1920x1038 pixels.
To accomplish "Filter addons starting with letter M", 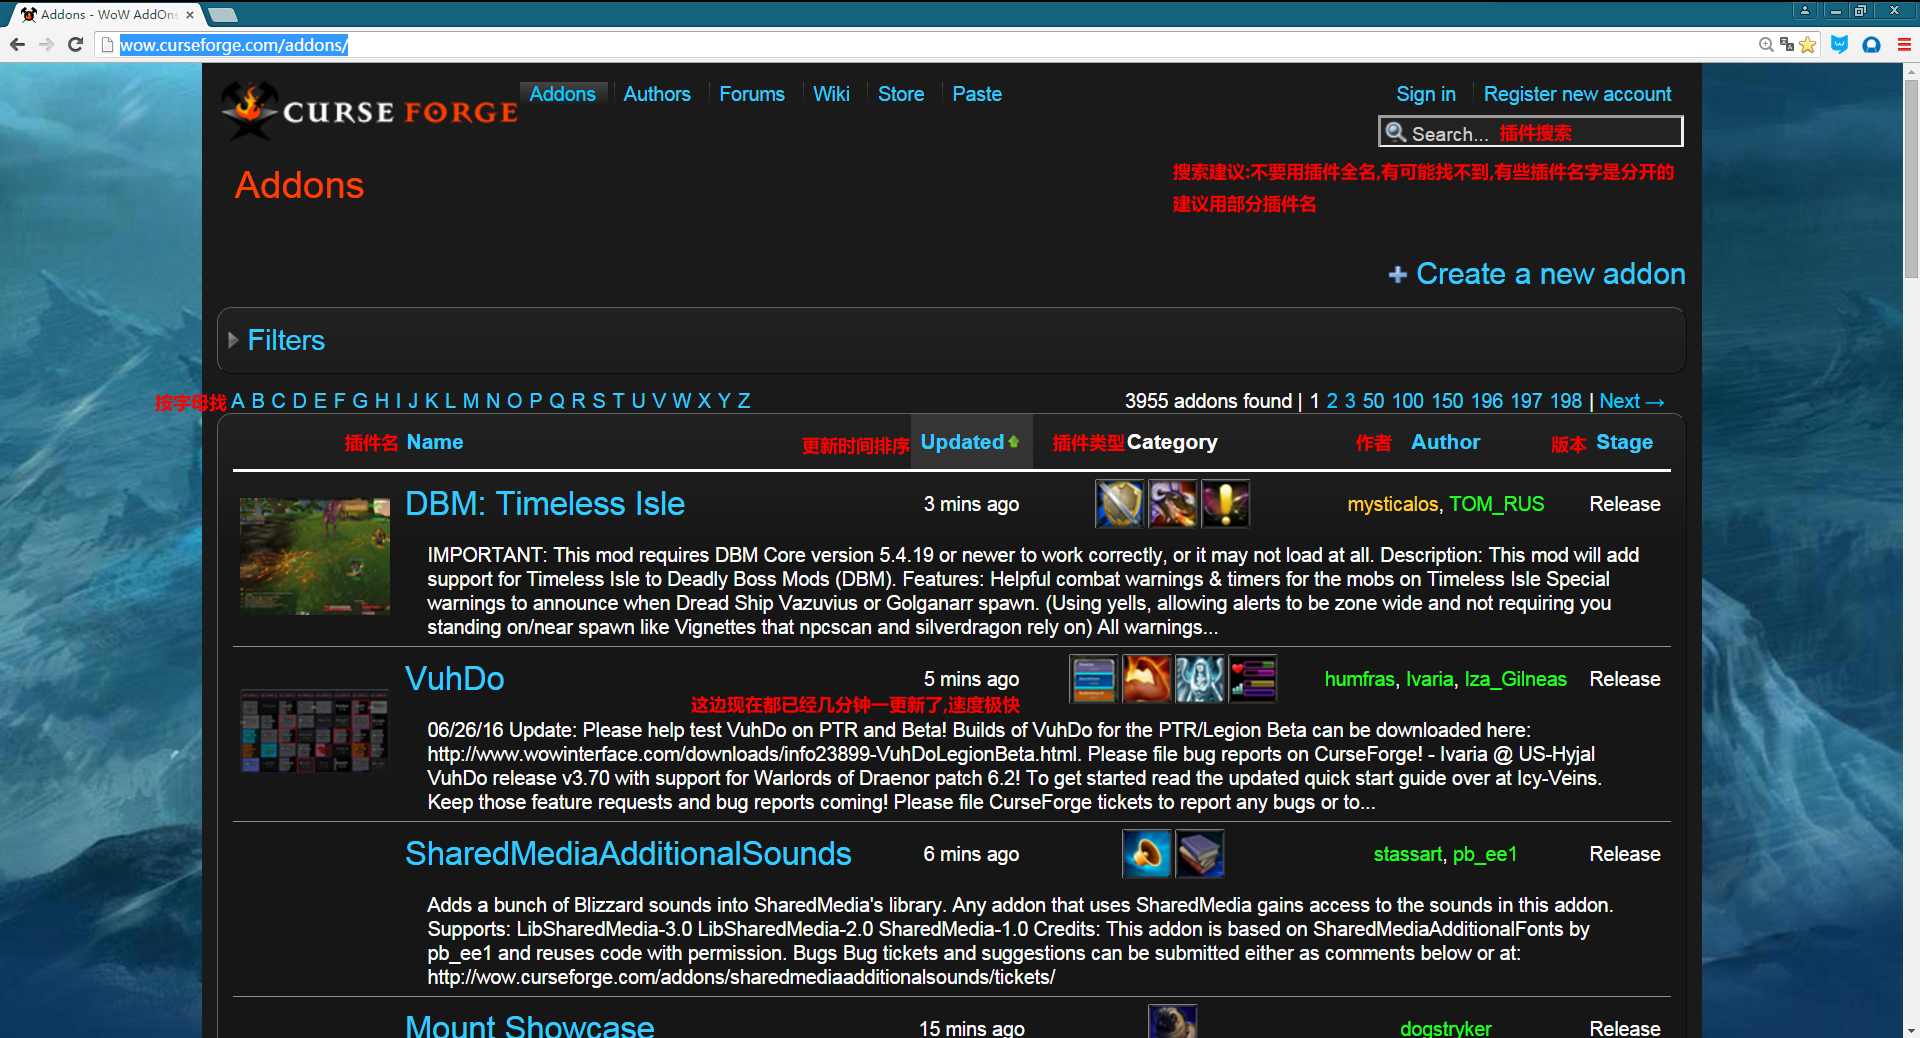I will click(x=470, y=401).
